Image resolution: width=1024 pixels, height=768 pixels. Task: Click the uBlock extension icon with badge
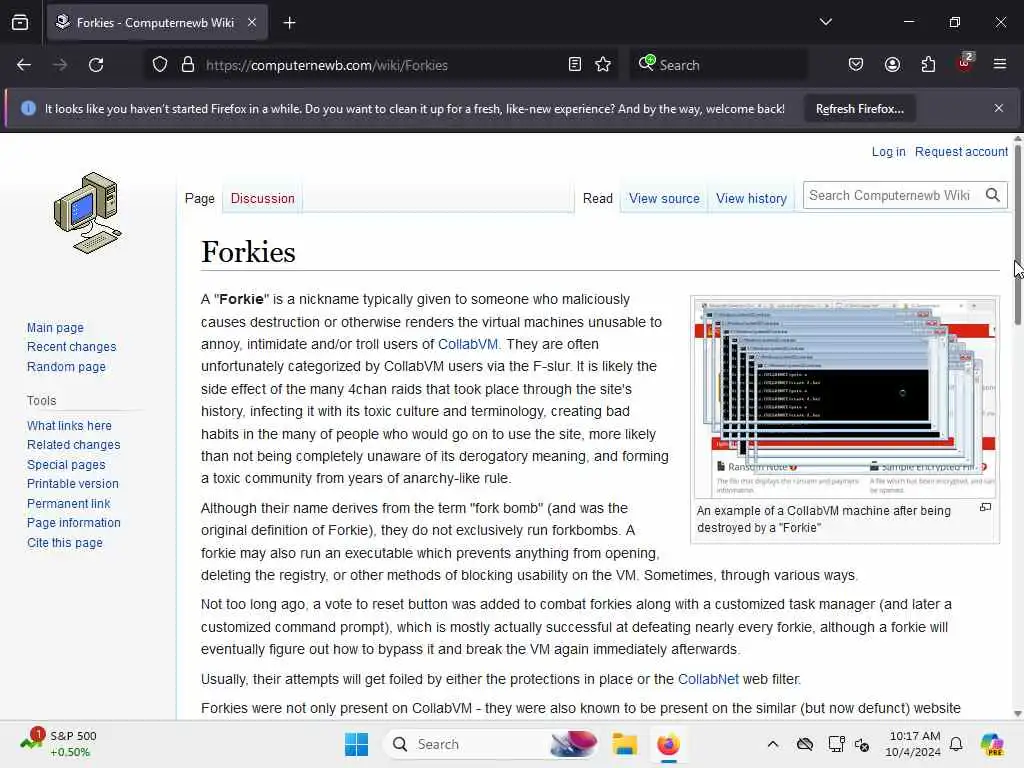click(x=965, y=63)
